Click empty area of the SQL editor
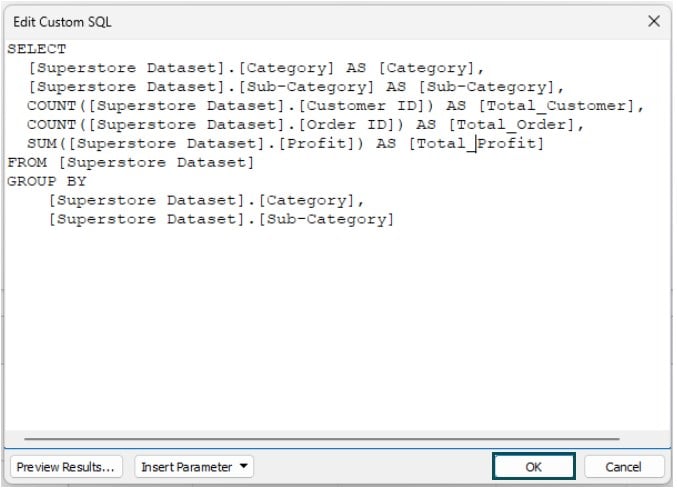 pos(337,328)
